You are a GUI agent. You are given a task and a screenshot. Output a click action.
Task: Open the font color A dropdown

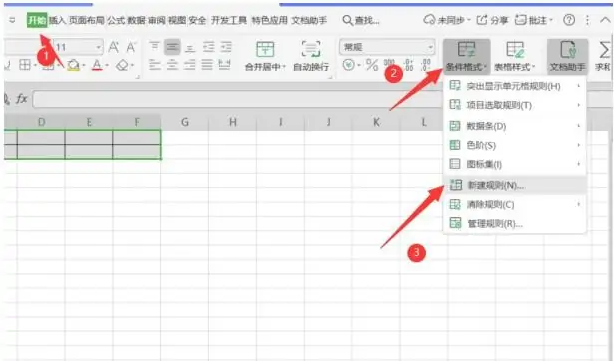pos(107,65)
